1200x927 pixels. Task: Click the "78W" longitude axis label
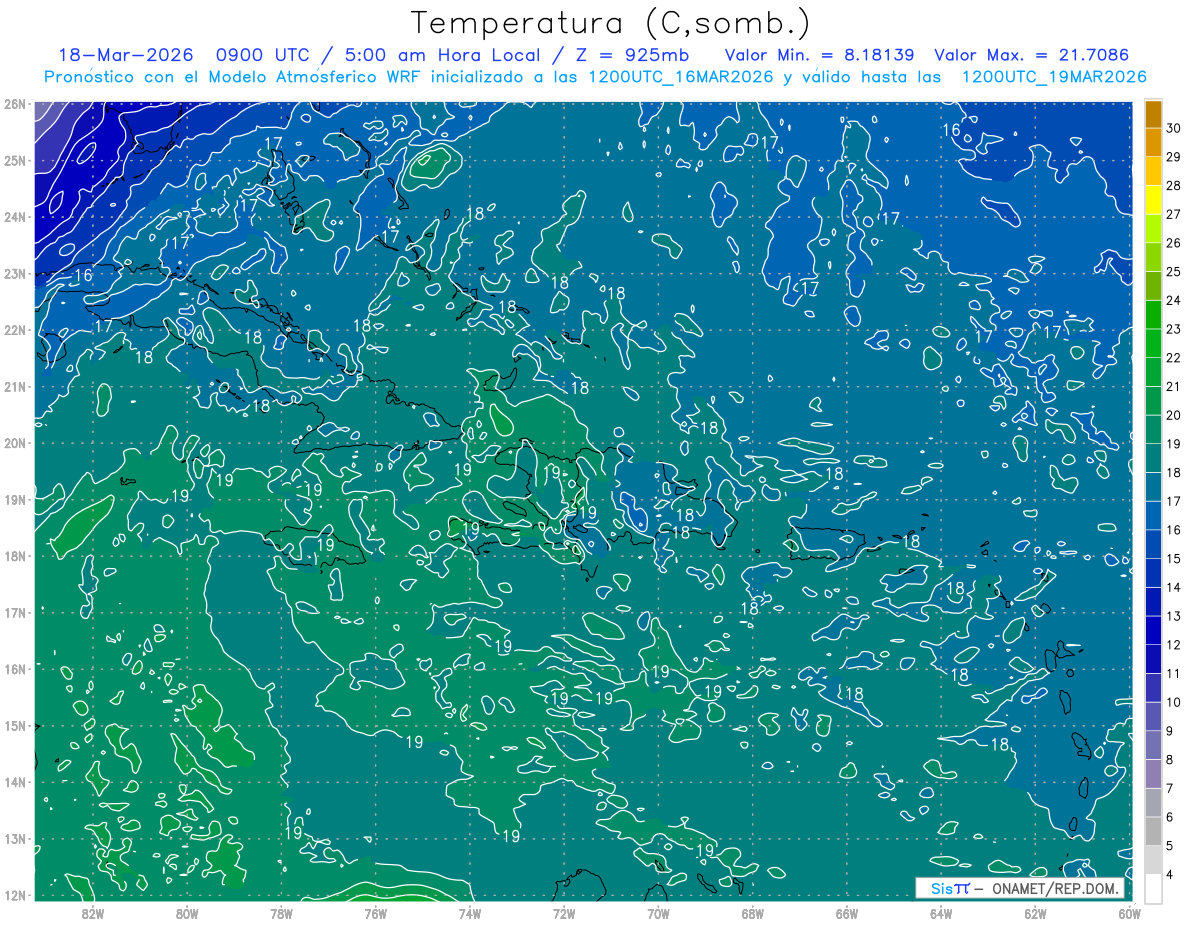pos(281,913)
